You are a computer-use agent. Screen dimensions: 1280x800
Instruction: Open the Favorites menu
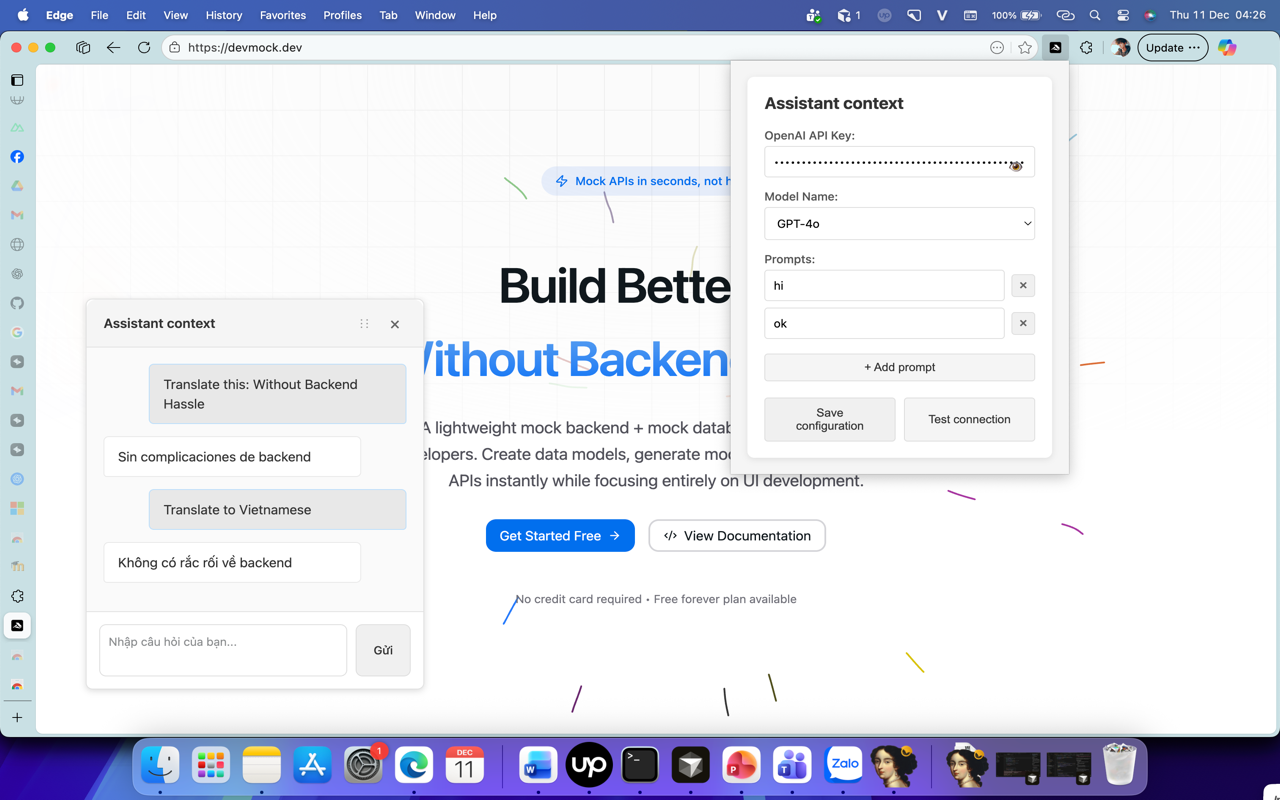click(x=282, y=15)
